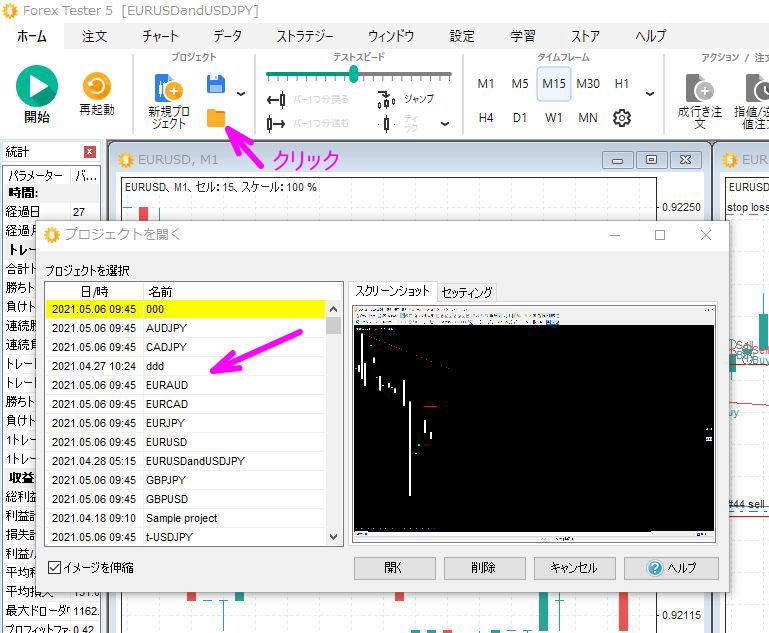This screenshot has height=633, width=769.
Task: Select the EURAUD project row
Action: [x=185, y=385]
